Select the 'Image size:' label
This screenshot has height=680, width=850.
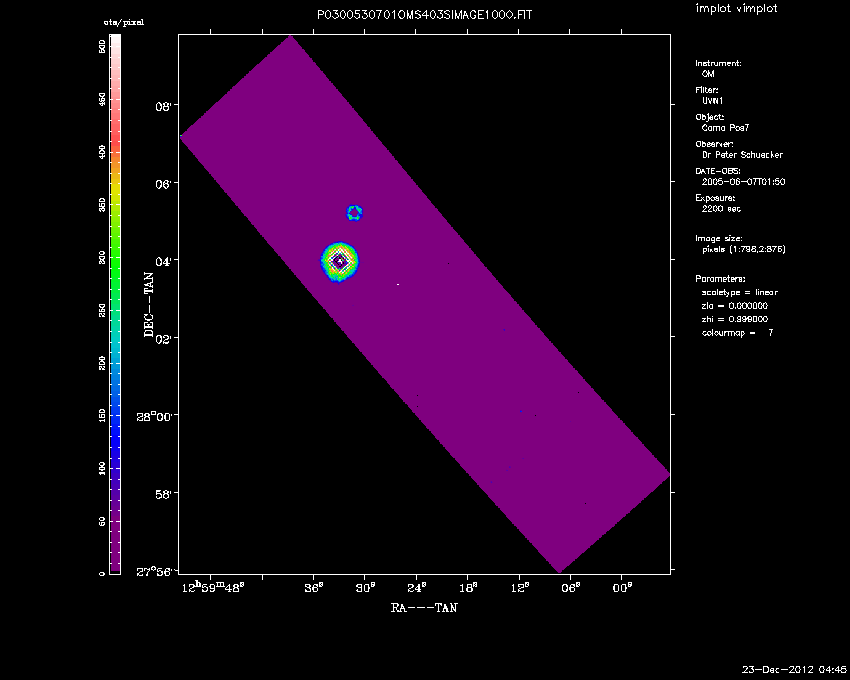[719, 239]
